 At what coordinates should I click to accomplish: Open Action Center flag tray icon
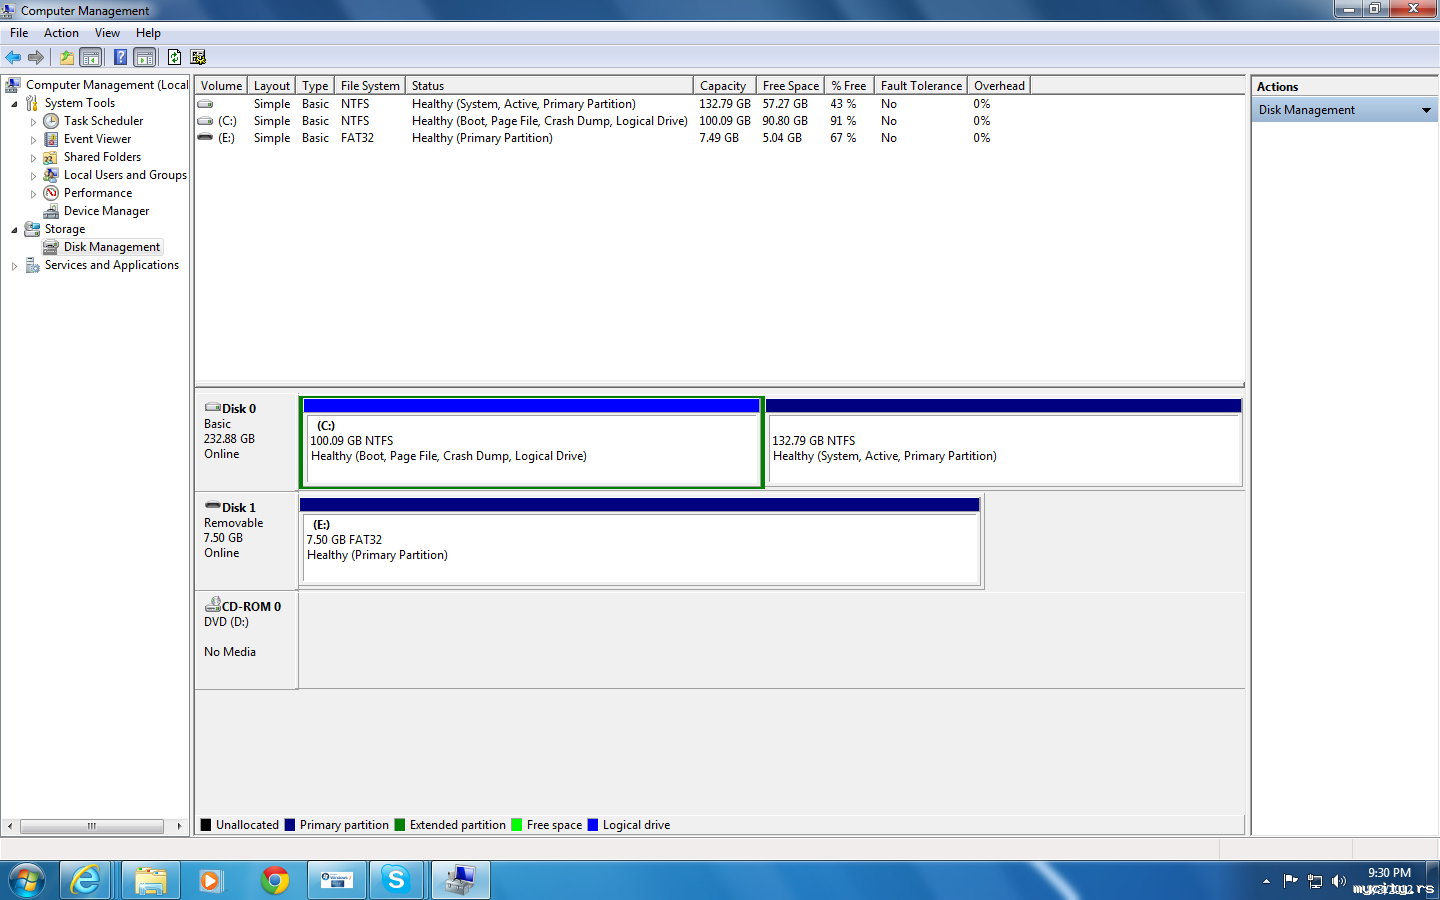click(x=1291, y=881)
